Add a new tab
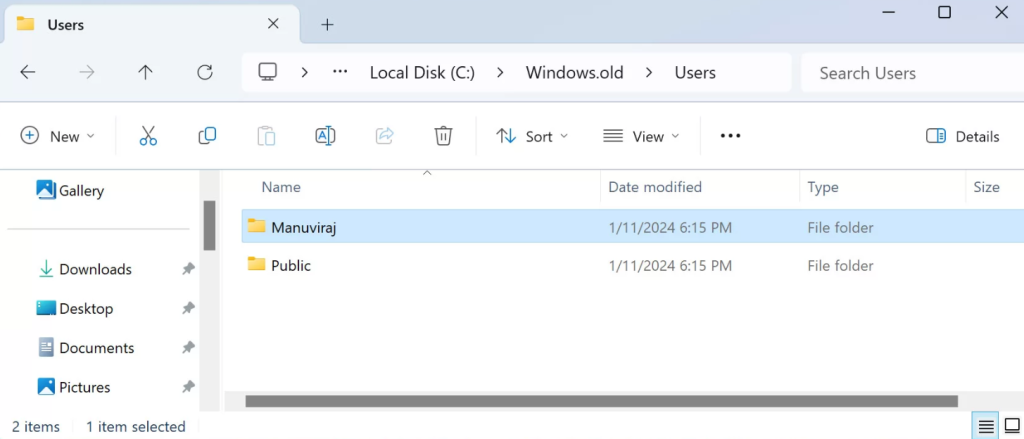The width and height of the screenshot is (1024, 439). [327, 25]
